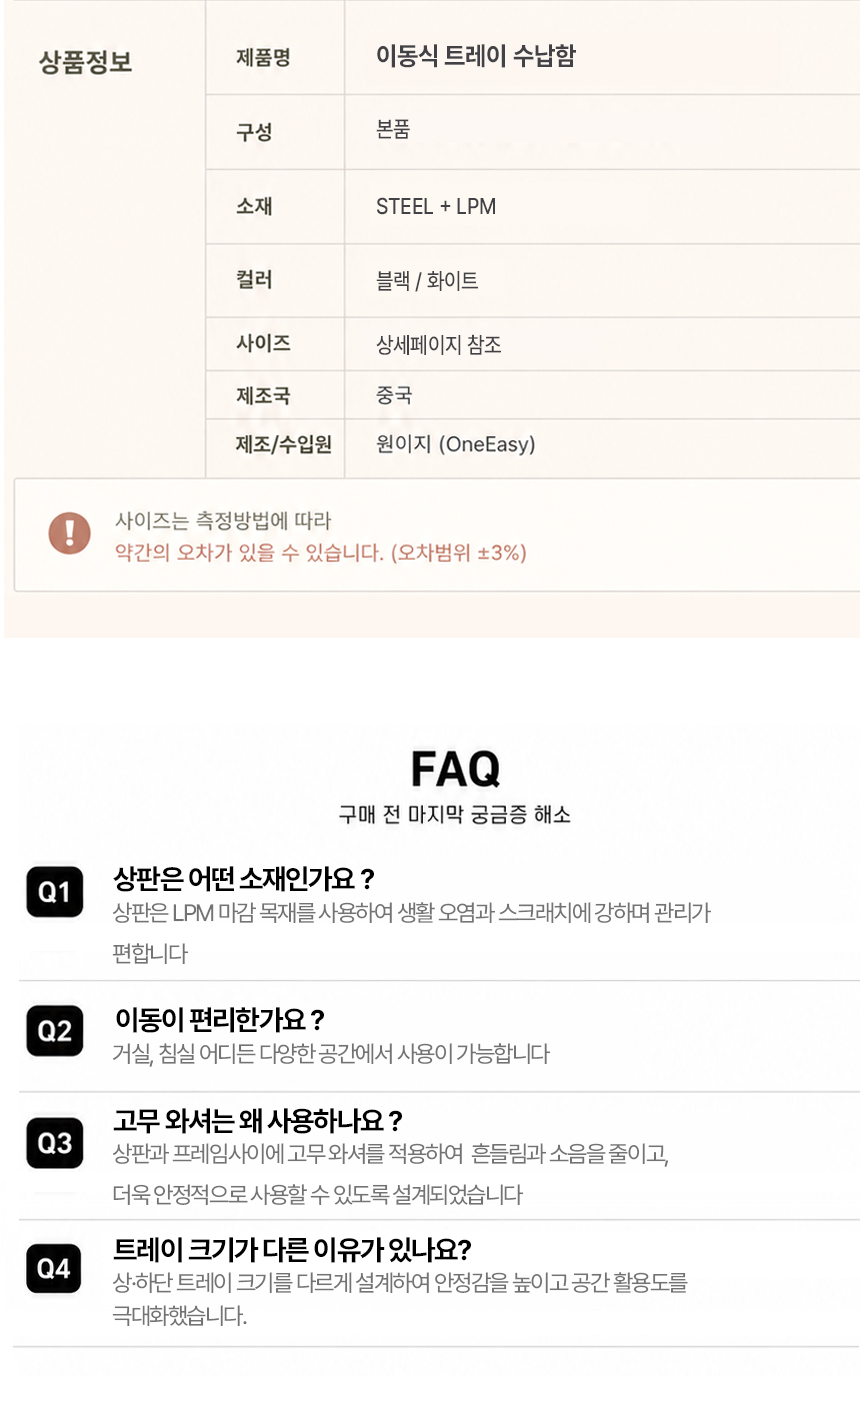Click the FAQ heading

(455, 769)
